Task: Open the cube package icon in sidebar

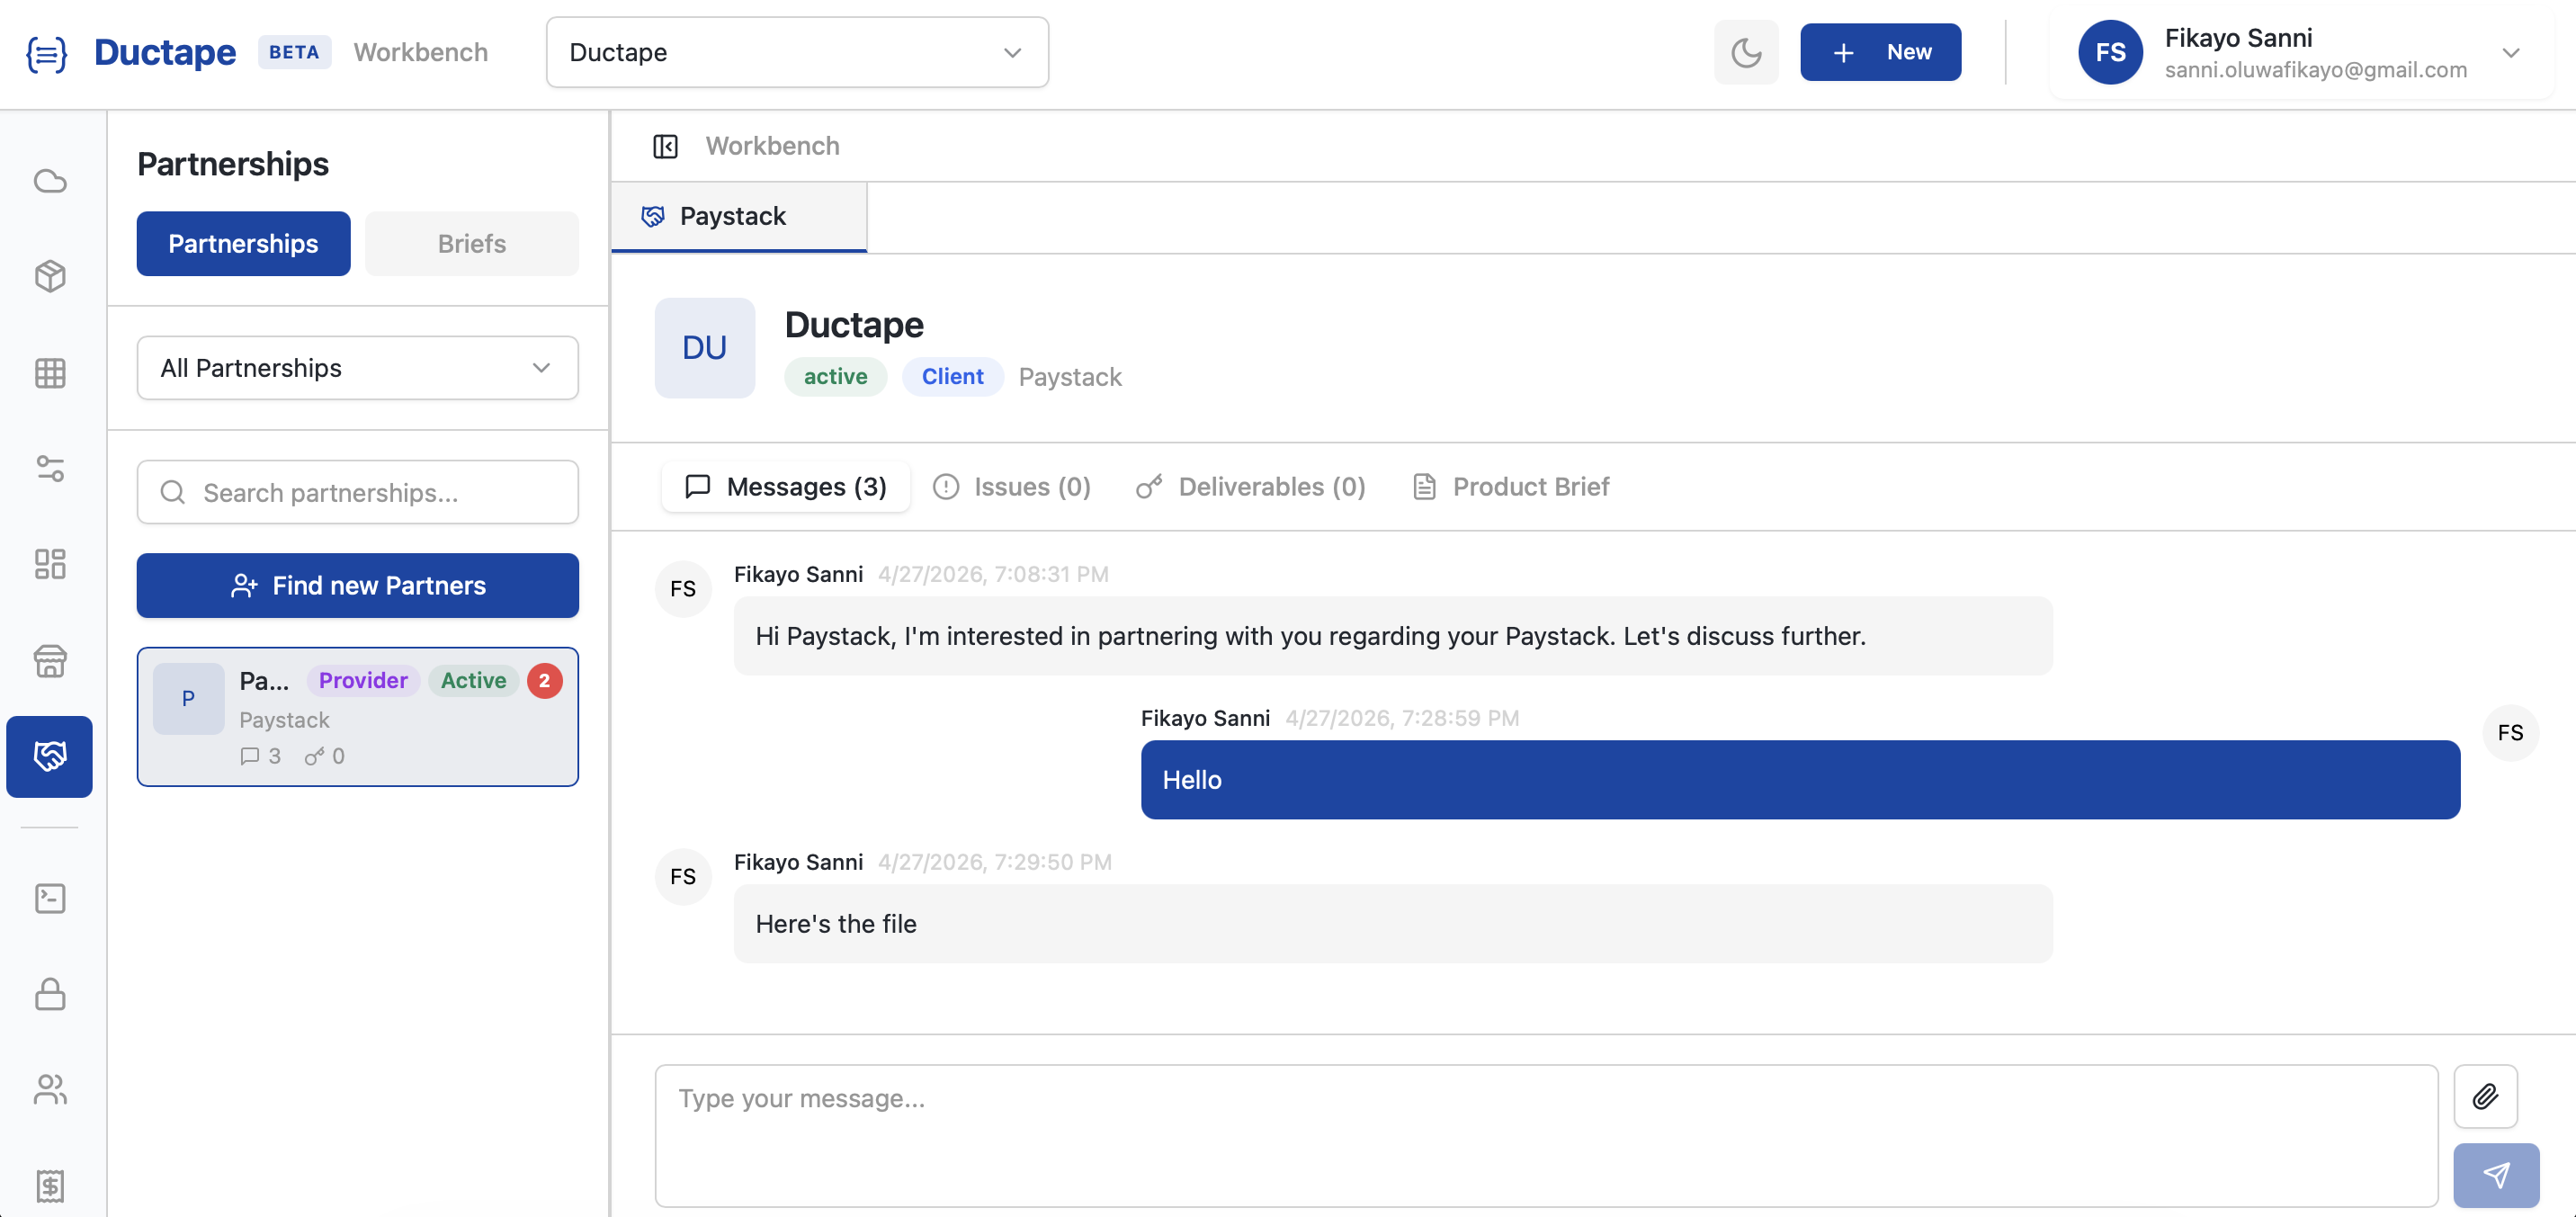Action: [50, 276]
